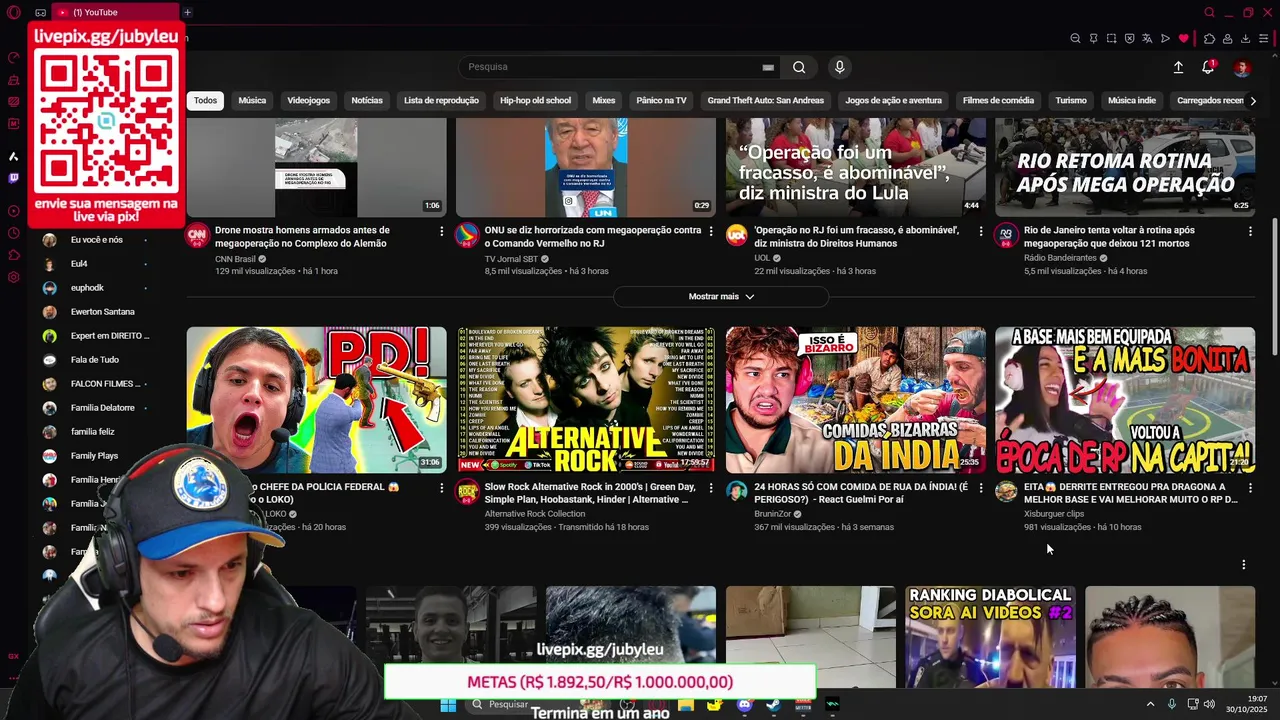Open options menu for CNN drone video
The image size is (1280, 720).
pyautogui.click(x=441, y=231)
